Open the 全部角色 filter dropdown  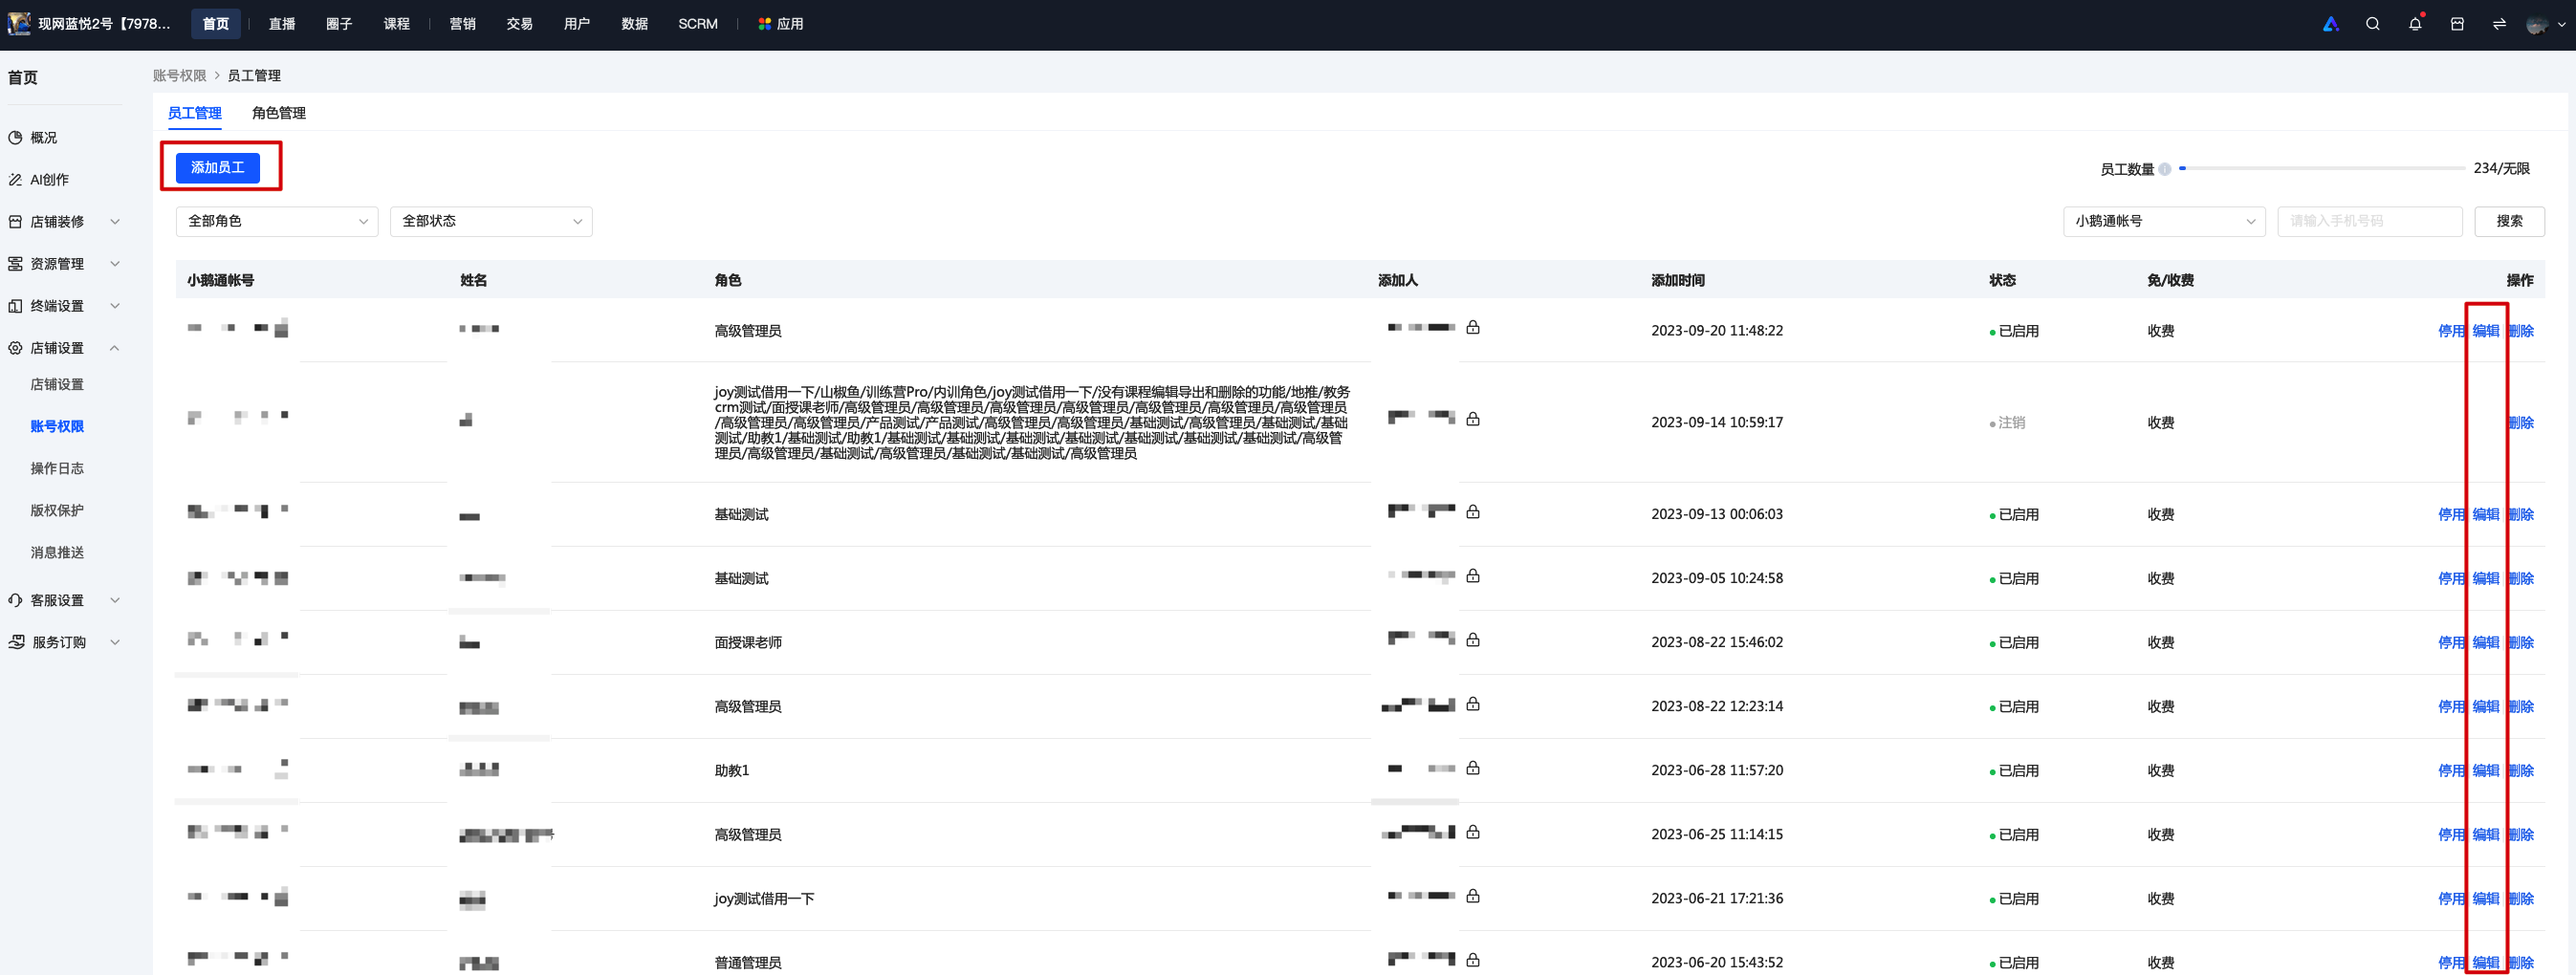(x=277, y=221)
